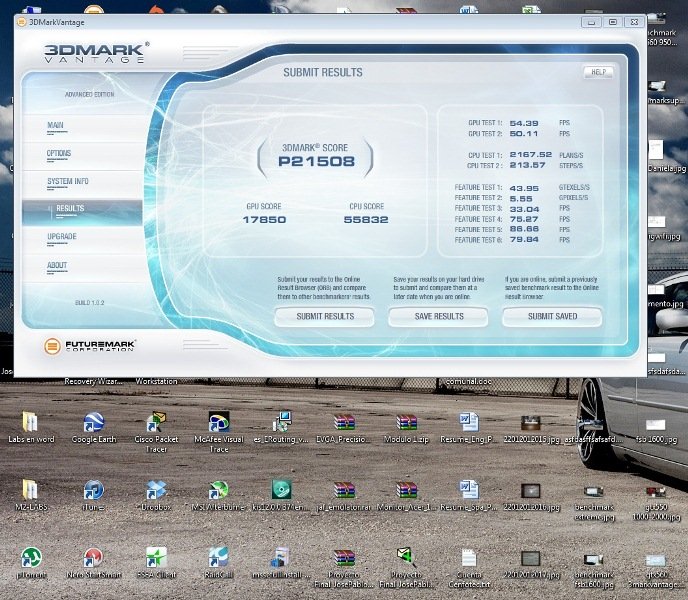Select McAfee Visual Trace shortcut
This screenshot has width=688, height=600.
(219, 423)
